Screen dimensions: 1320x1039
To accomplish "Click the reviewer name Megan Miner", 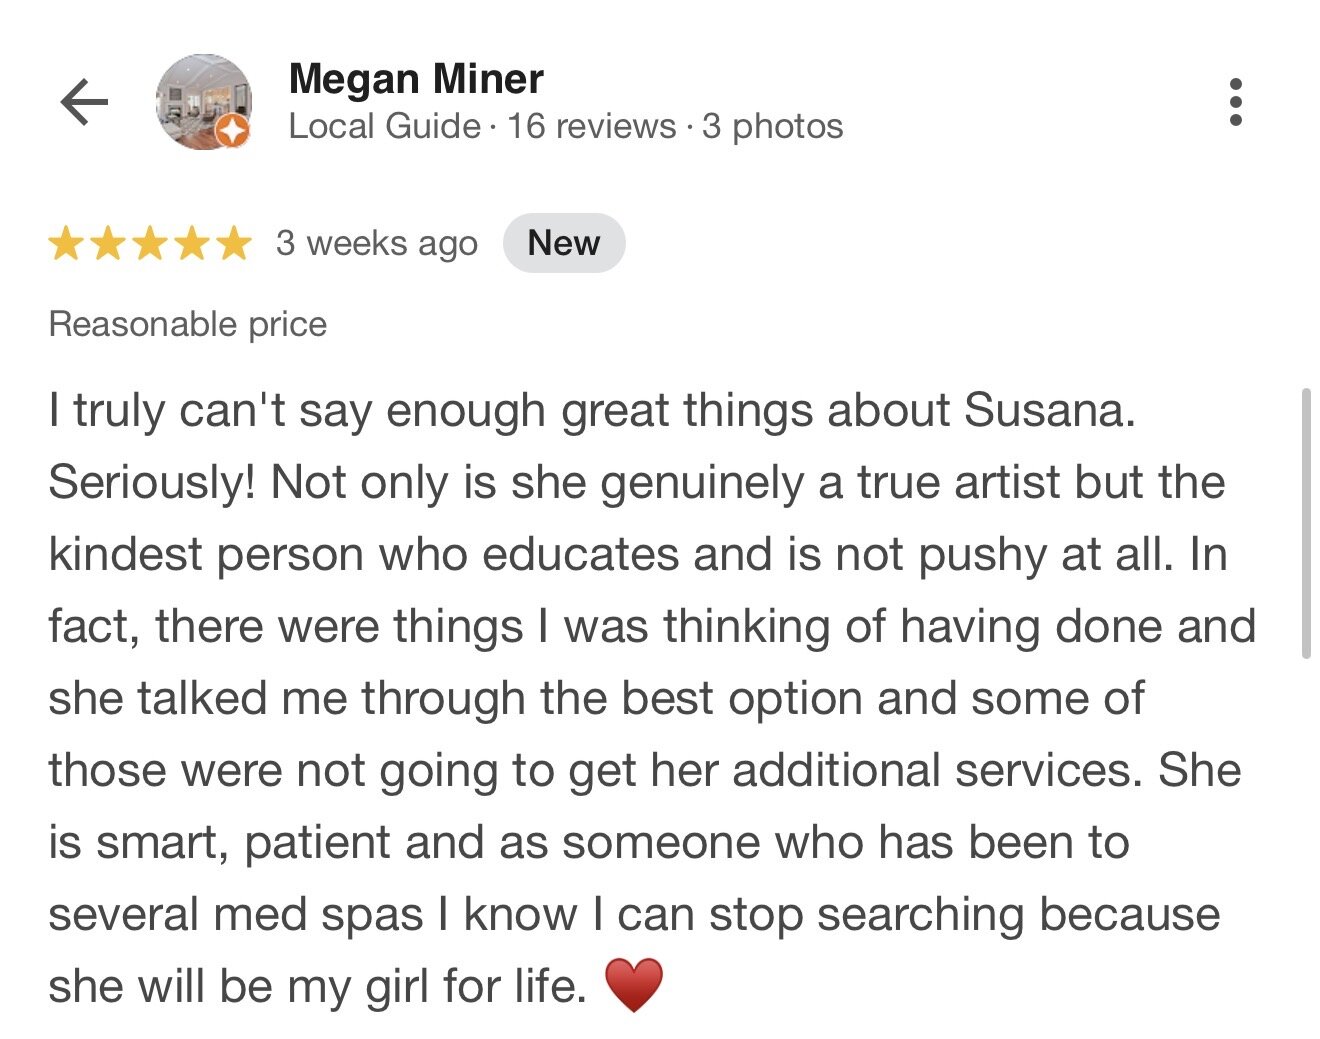I will pos(416,79).
